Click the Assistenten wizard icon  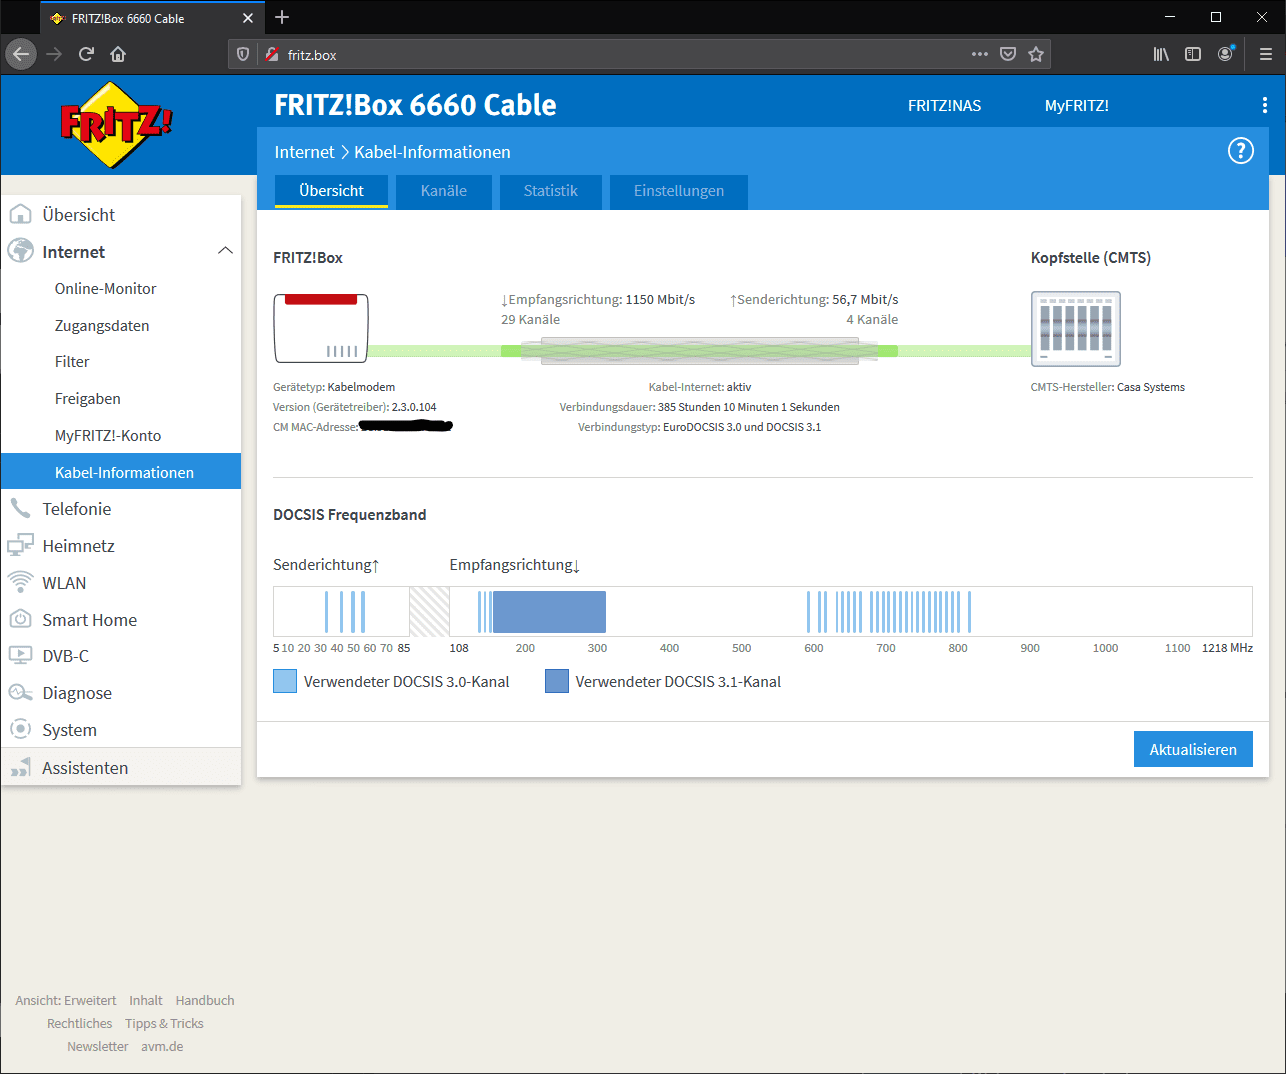tap(20, 767)
